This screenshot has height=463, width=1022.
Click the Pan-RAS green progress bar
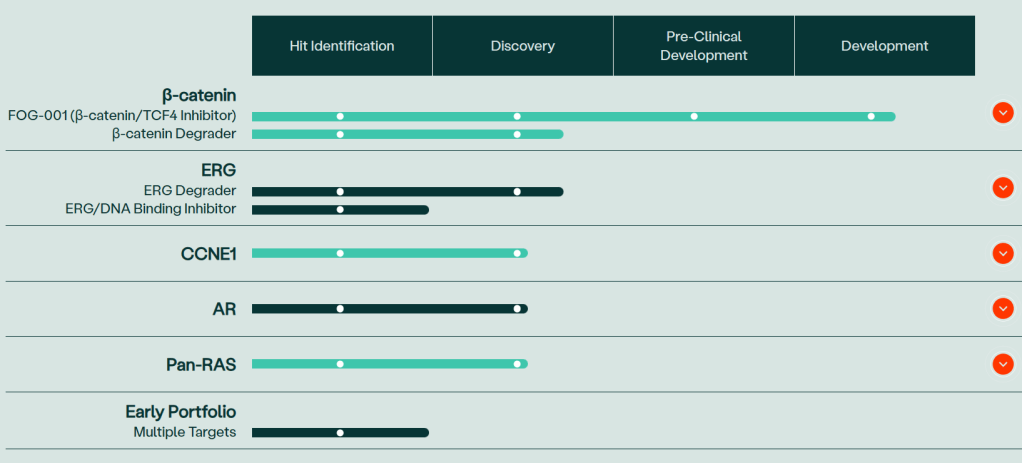point(430,364)
